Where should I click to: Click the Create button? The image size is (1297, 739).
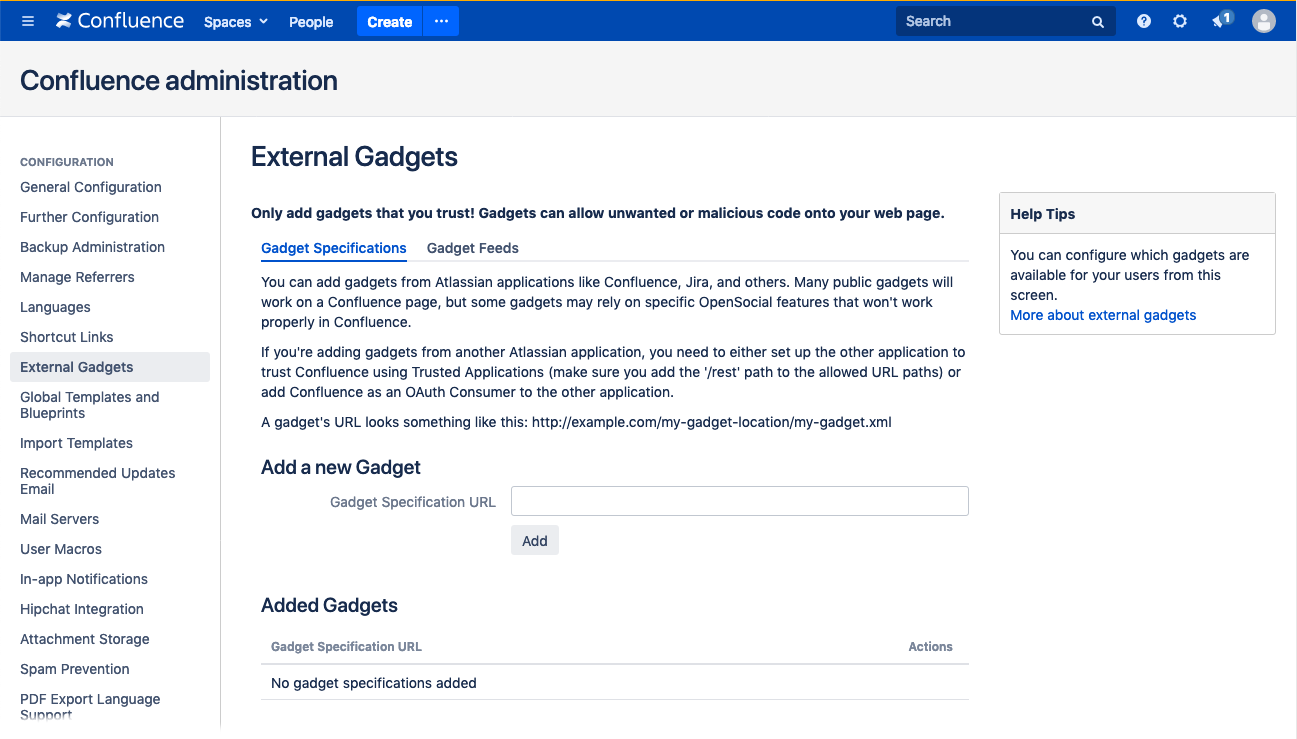click(389, 21)
